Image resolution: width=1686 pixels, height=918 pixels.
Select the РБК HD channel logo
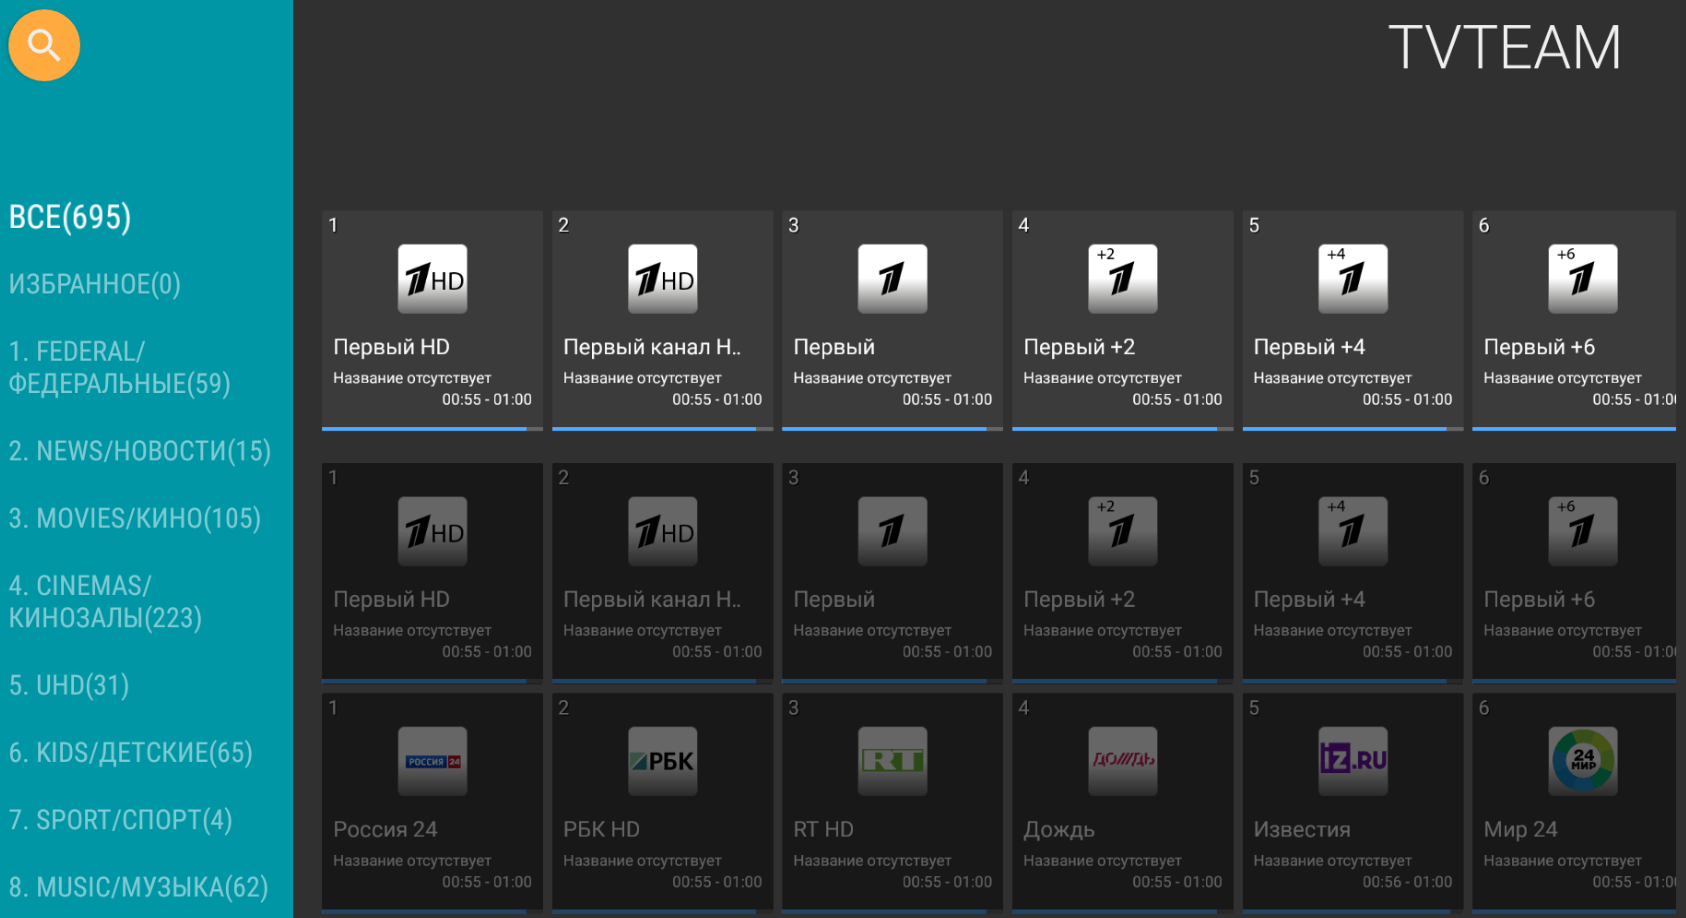[x=662, y=761]
